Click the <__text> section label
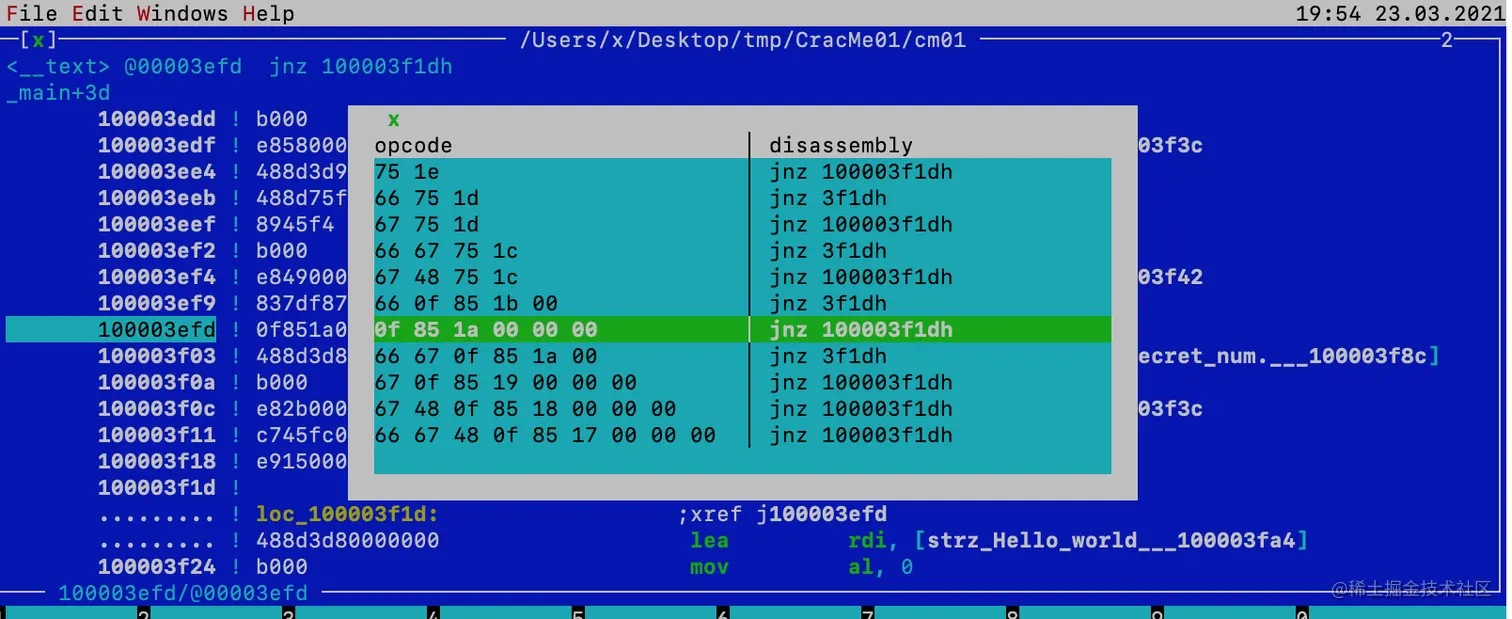 tap(58, 66)
